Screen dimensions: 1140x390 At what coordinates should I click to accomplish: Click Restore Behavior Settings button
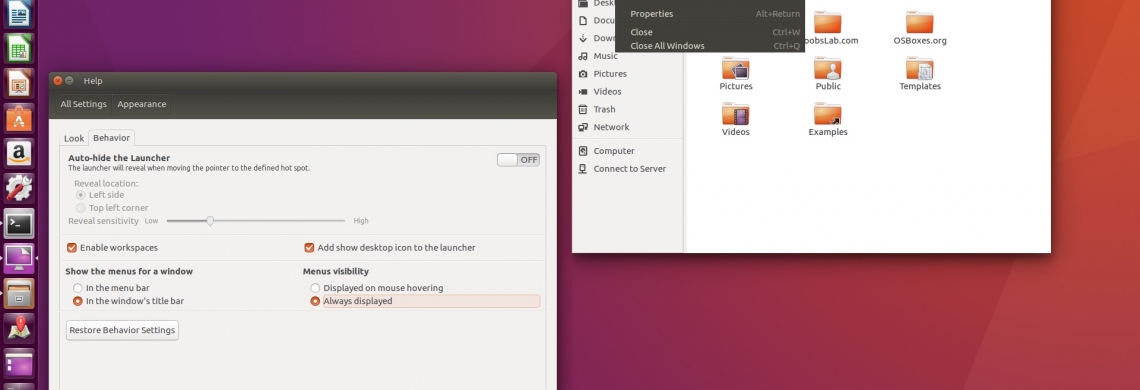point(122,330)
